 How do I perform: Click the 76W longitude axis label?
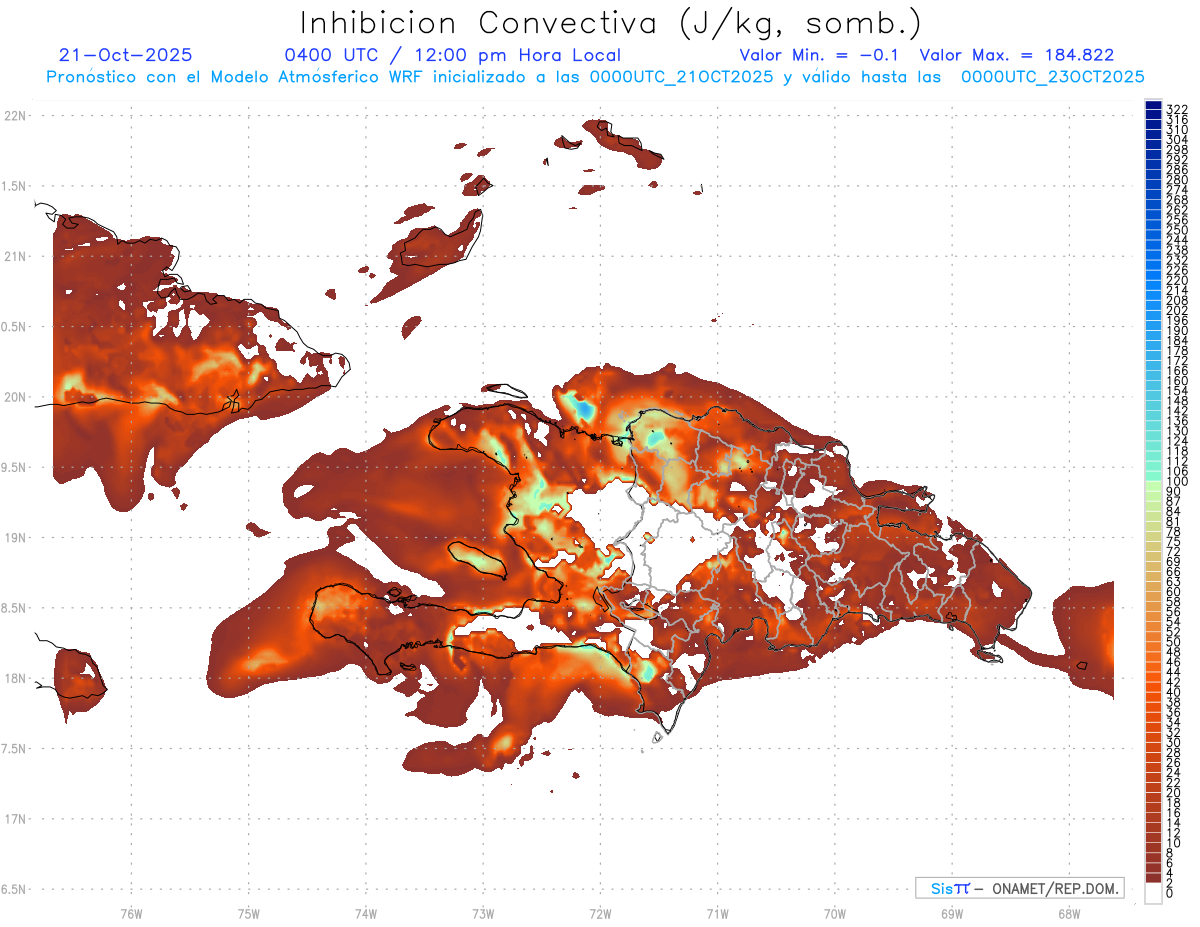(x=131, y=913)
